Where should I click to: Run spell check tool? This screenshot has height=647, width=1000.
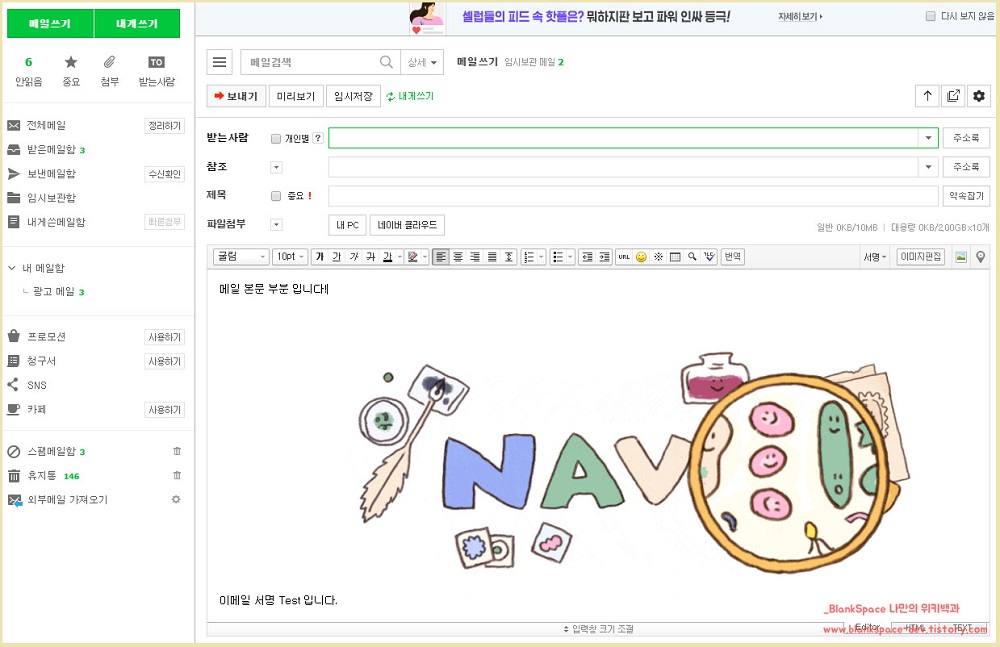click(709, 257)
